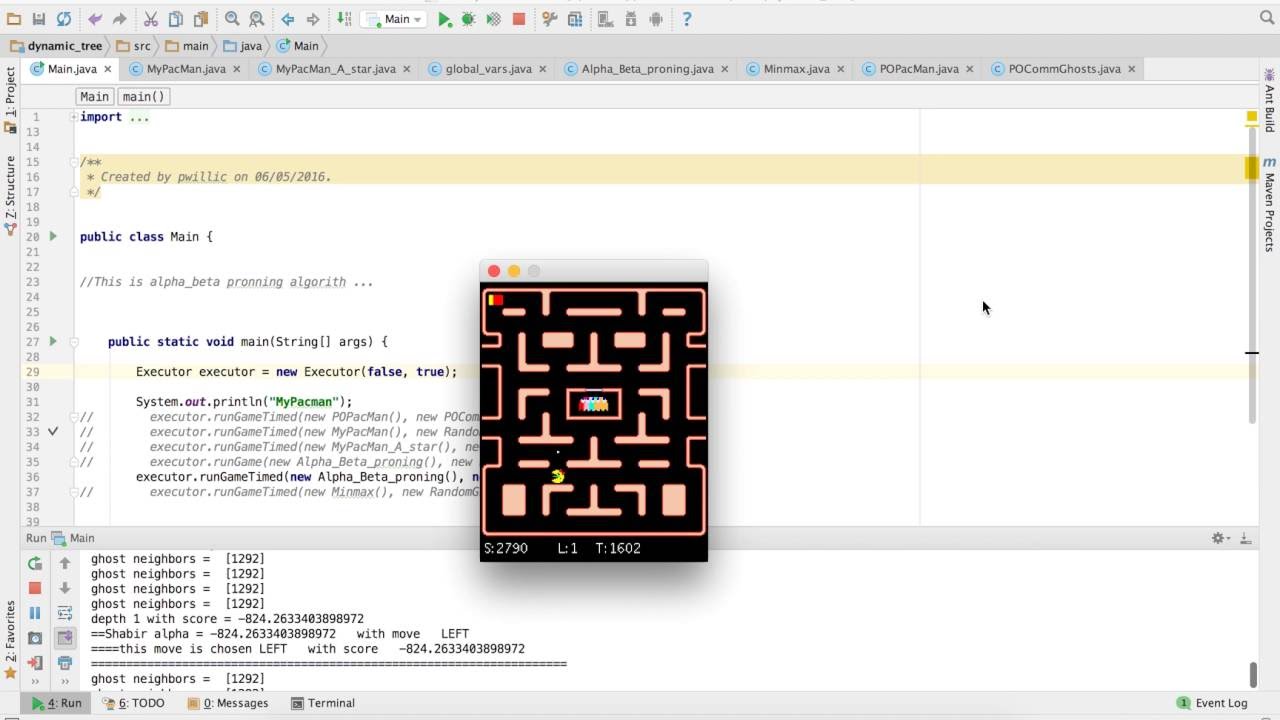This screenshot has height=720, width=1280.
Task: Click the Copy icon
Action: 176,19
